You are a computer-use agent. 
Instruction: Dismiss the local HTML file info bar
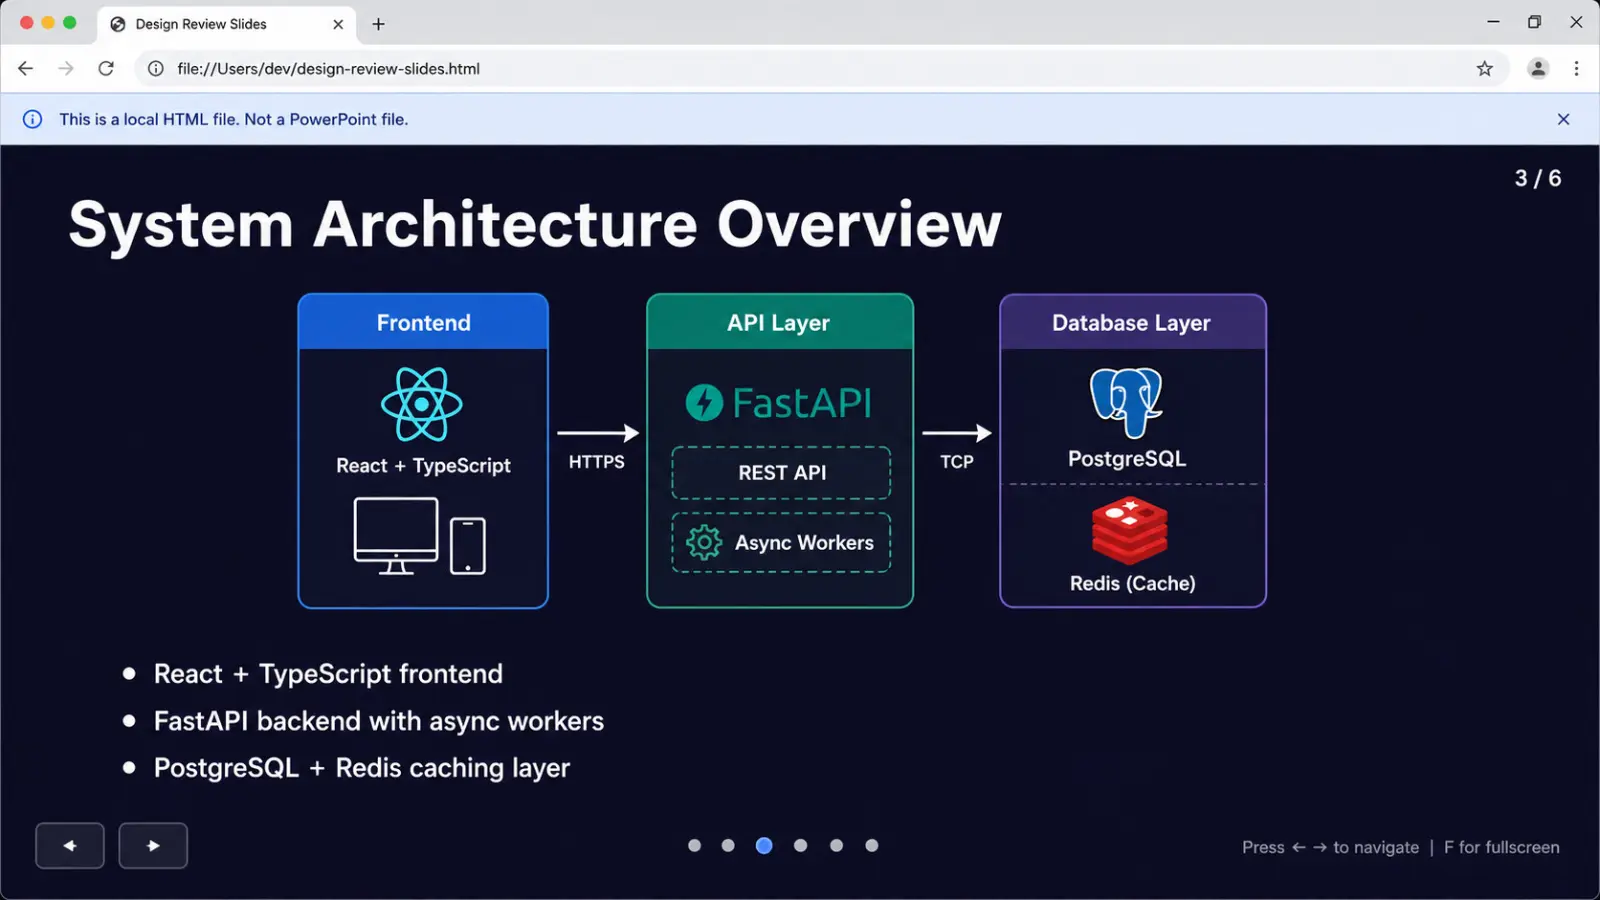pyautogui.click(x=1564, y=119)
